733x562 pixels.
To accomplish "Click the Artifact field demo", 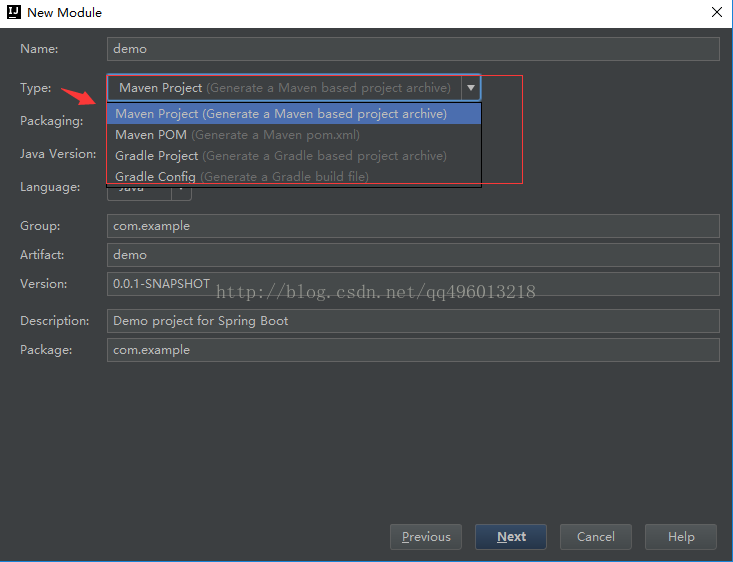I will [x=413, y=255].
